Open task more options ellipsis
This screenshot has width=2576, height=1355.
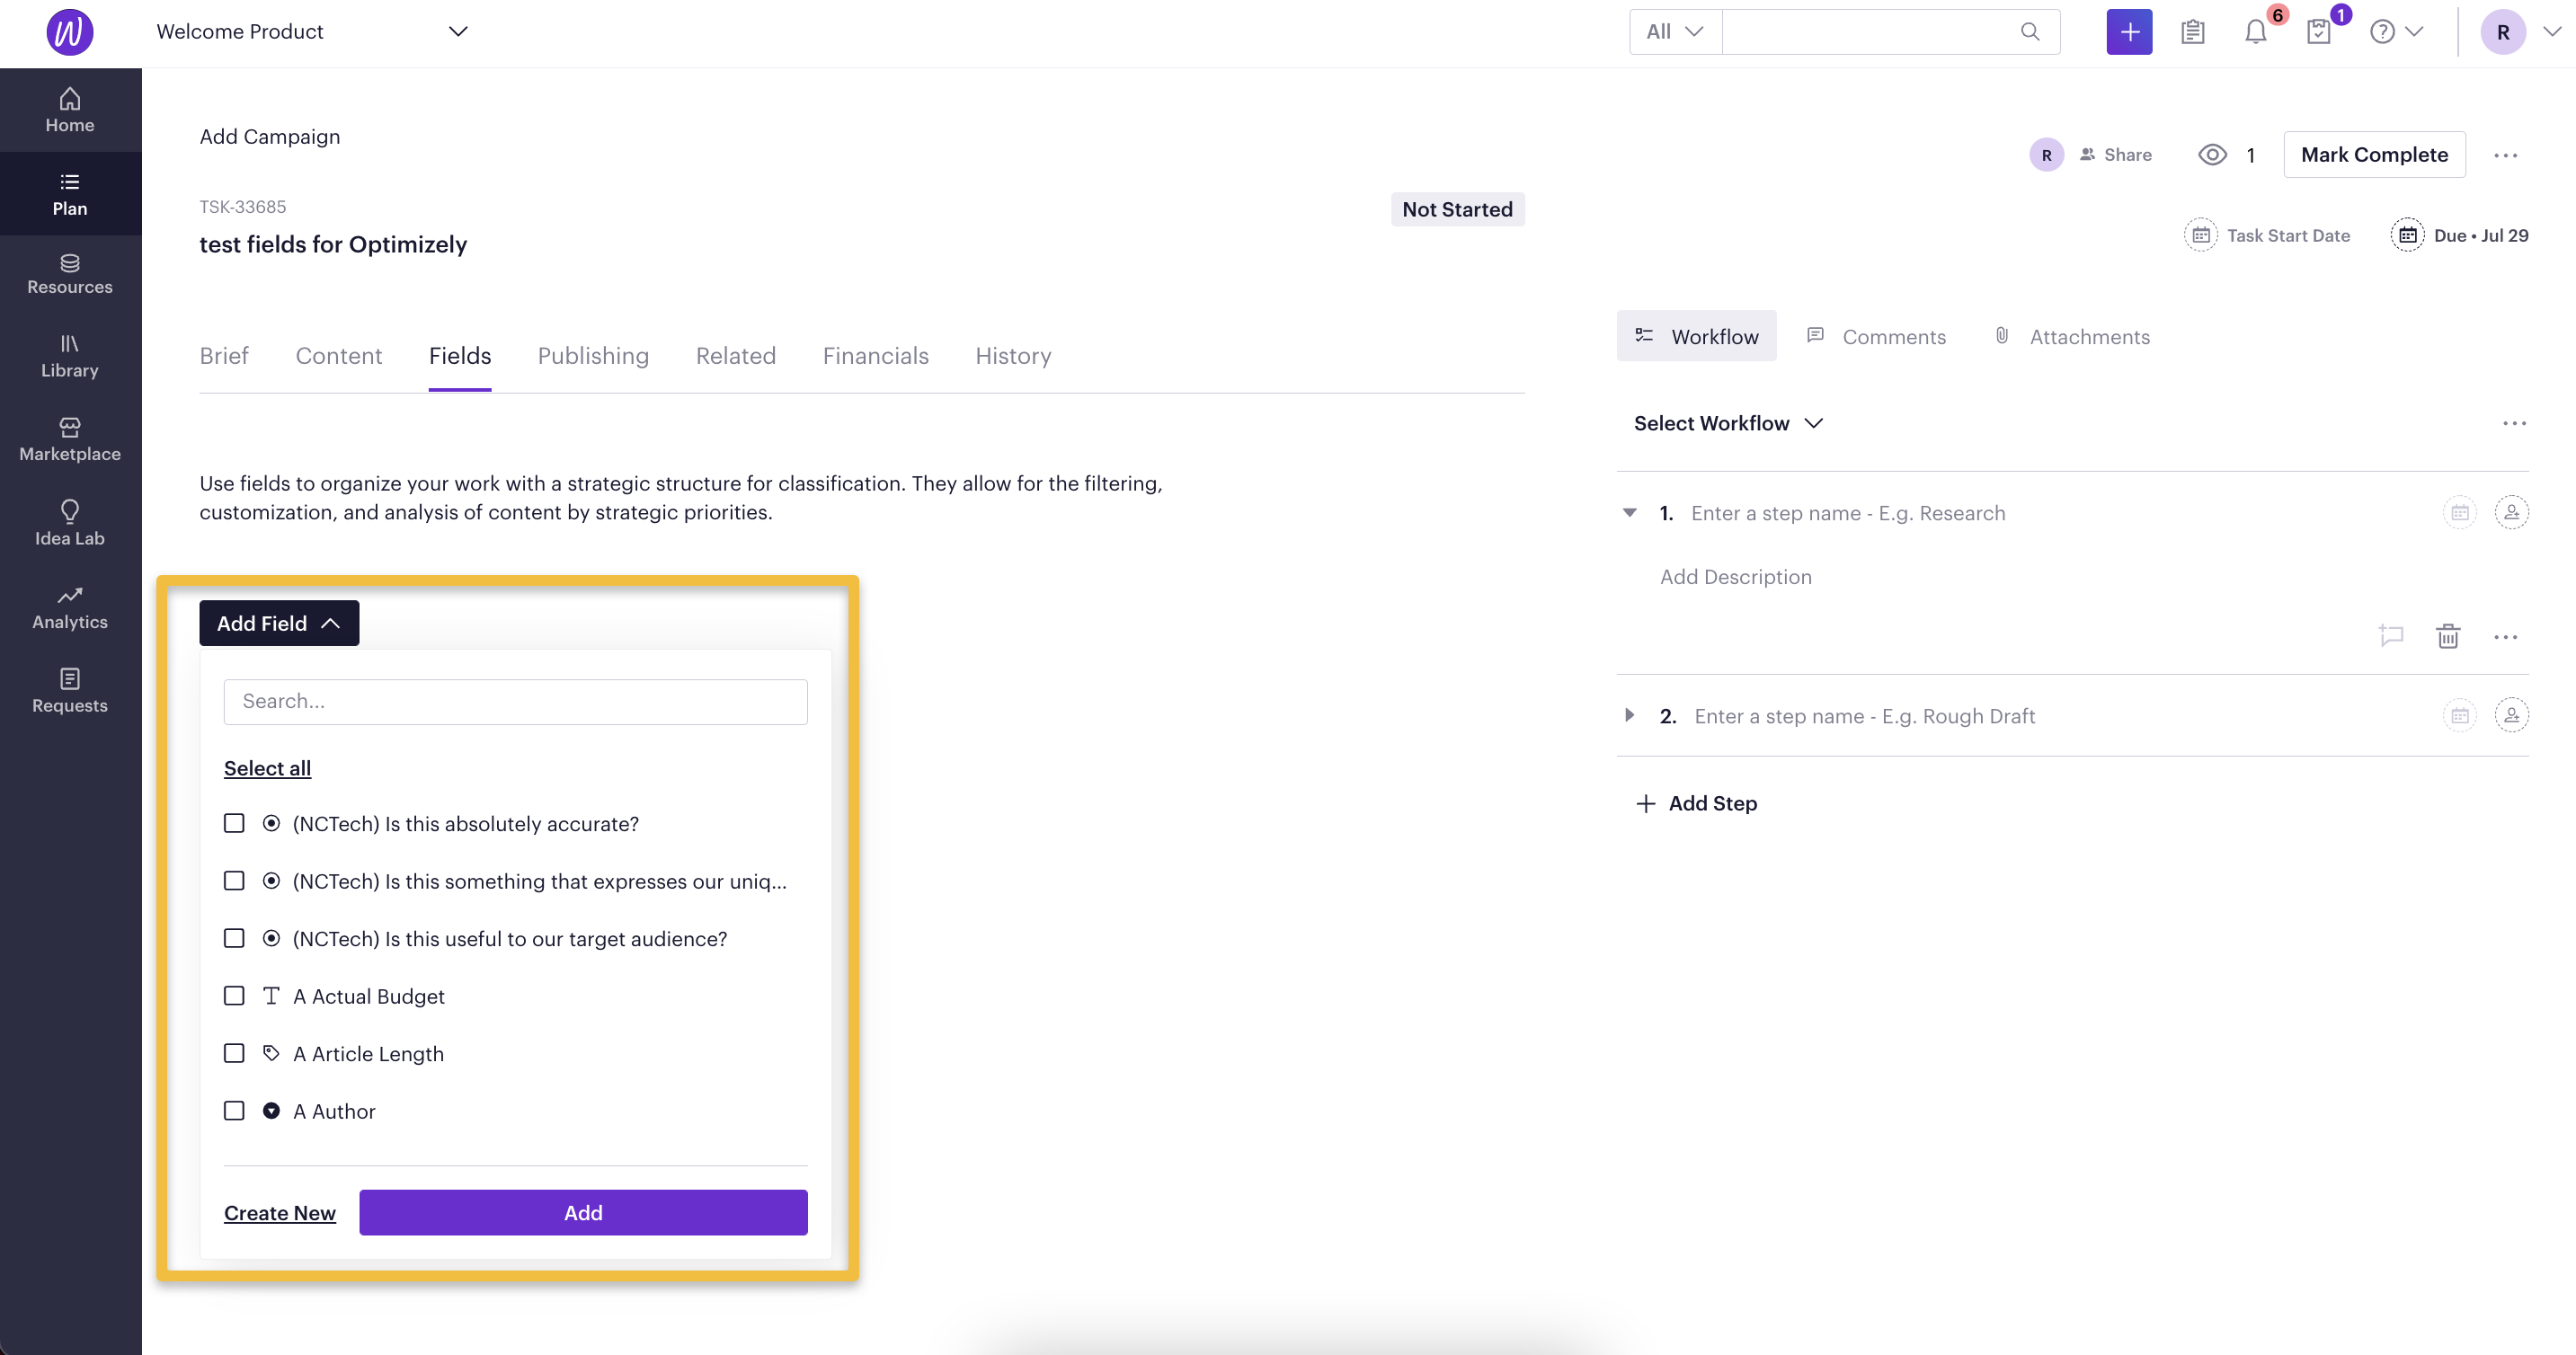(2505, 155)
